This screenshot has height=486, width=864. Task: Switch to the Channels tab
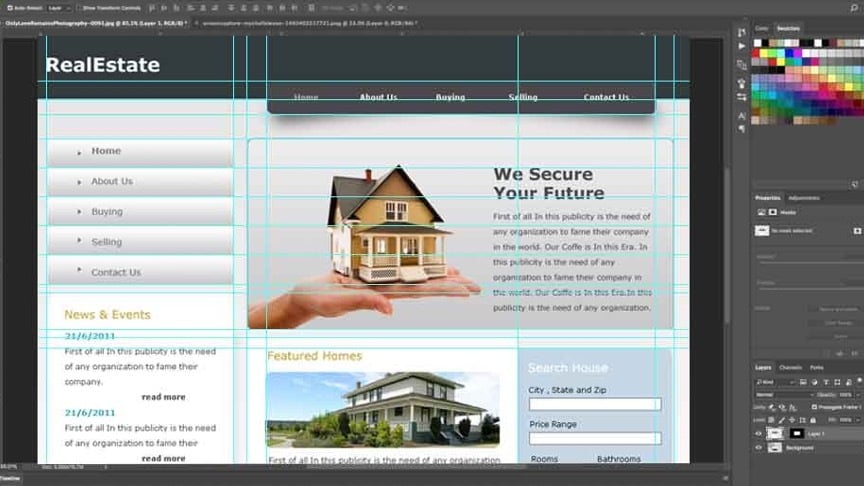790,368
